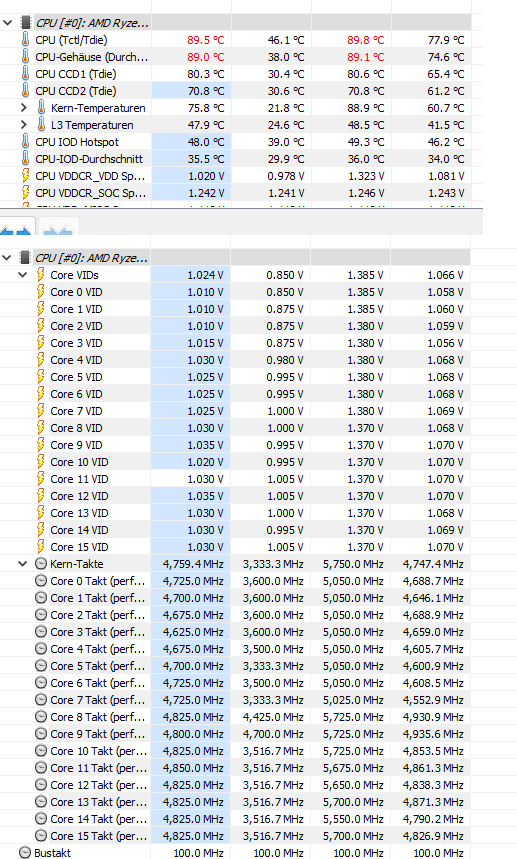The image size is (517, 859).
Task: Click the thermometer icon for CPU-IOD-Durchschnitt
Action: click(25, 158)
